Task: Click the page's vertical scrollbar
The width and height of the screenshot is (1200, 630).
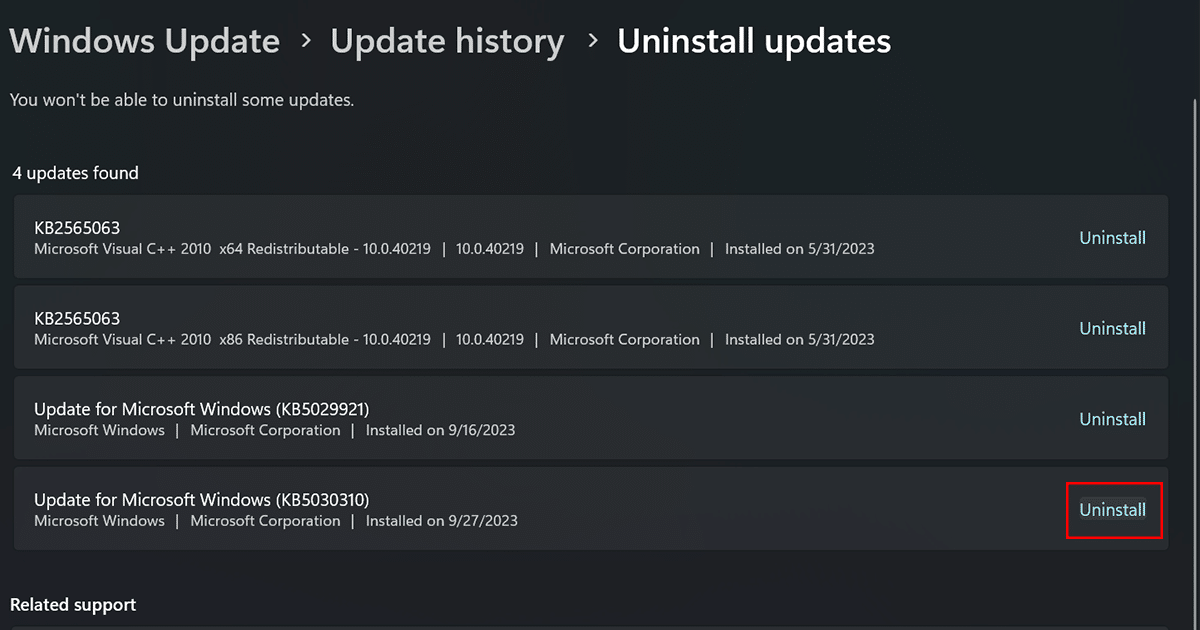Action: tap(1193, 300)
